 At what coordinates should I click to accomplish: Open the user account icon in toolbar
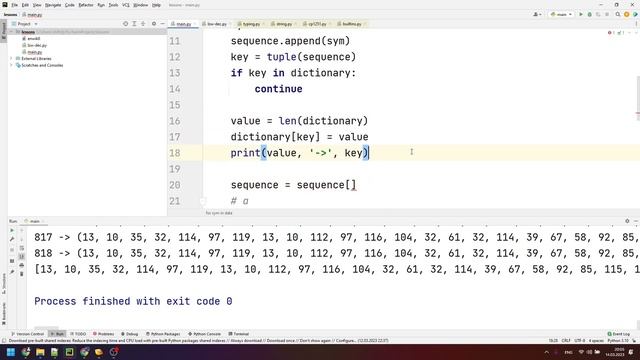[x=537, y=14]
